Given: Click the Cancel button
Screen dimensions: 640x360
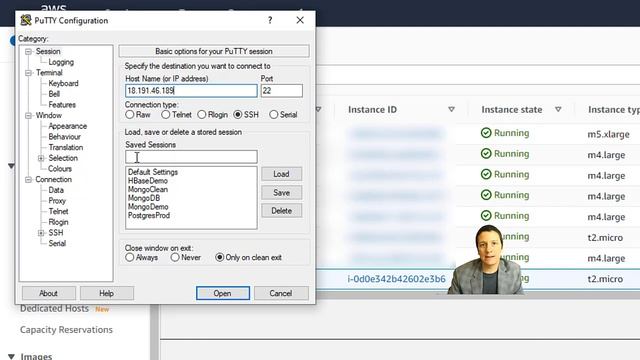Looking at the screenshot, I should (281, 293).
